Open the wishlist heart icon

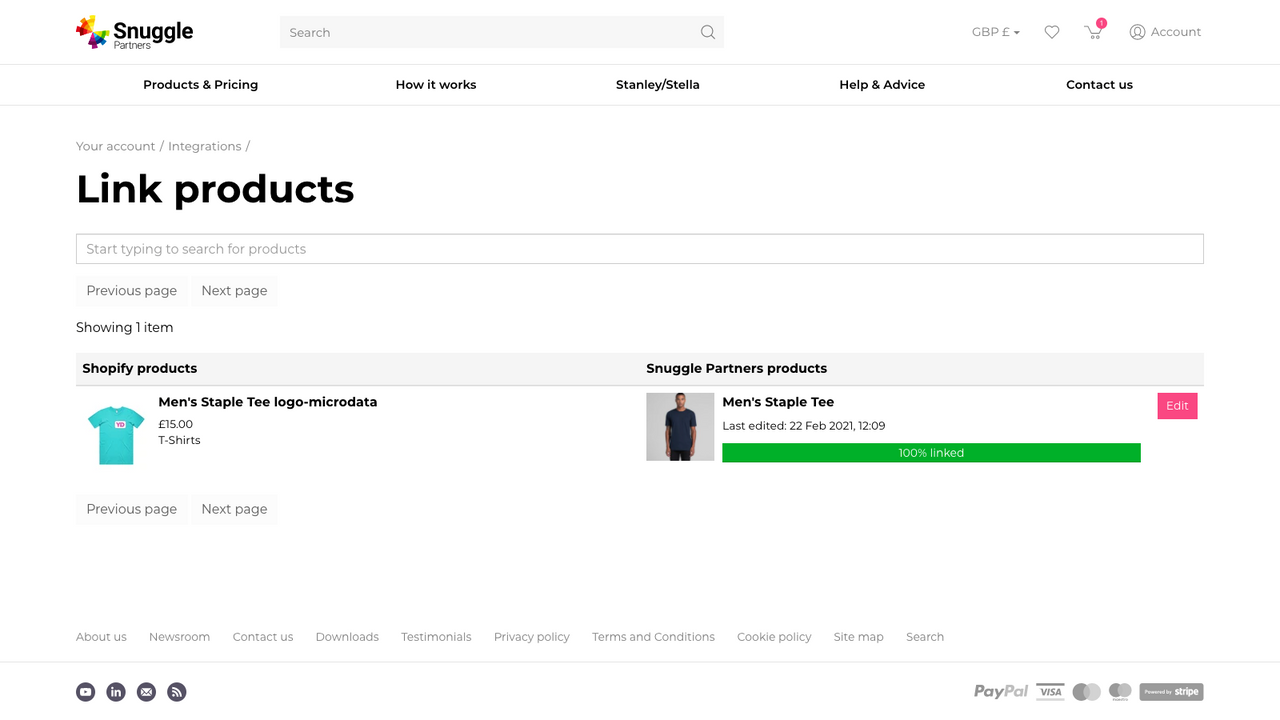coord(1051,32)
